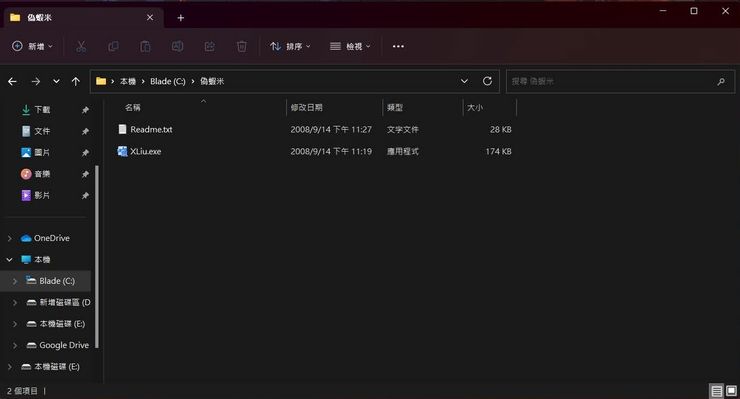
Task: Expand the 新增磁碟區 (D drive node
Action: point(15,302)
